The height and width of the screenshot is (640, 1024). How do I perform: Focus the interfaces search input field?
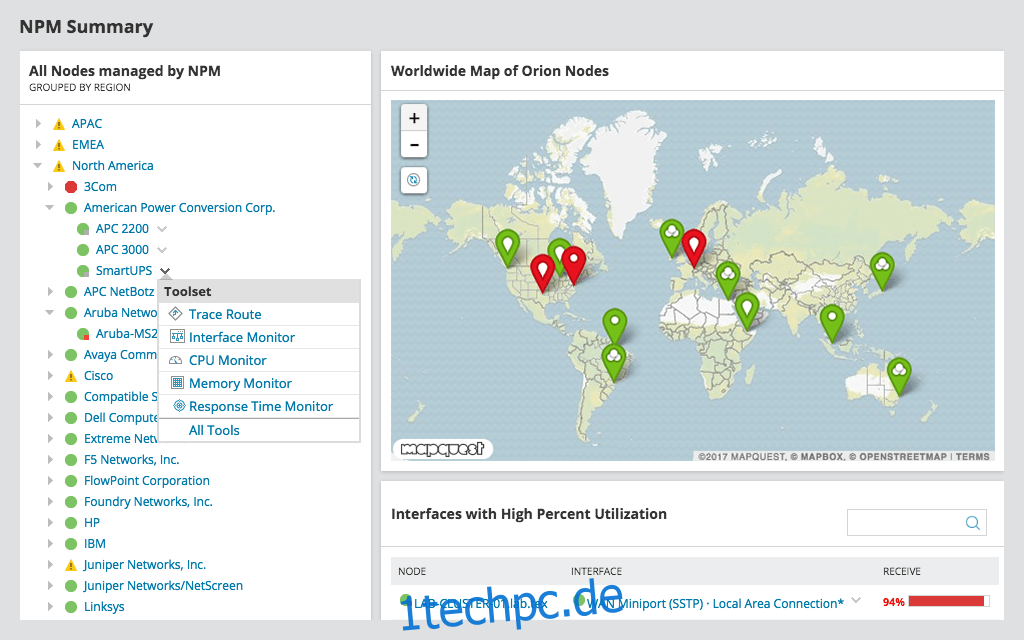917,522
